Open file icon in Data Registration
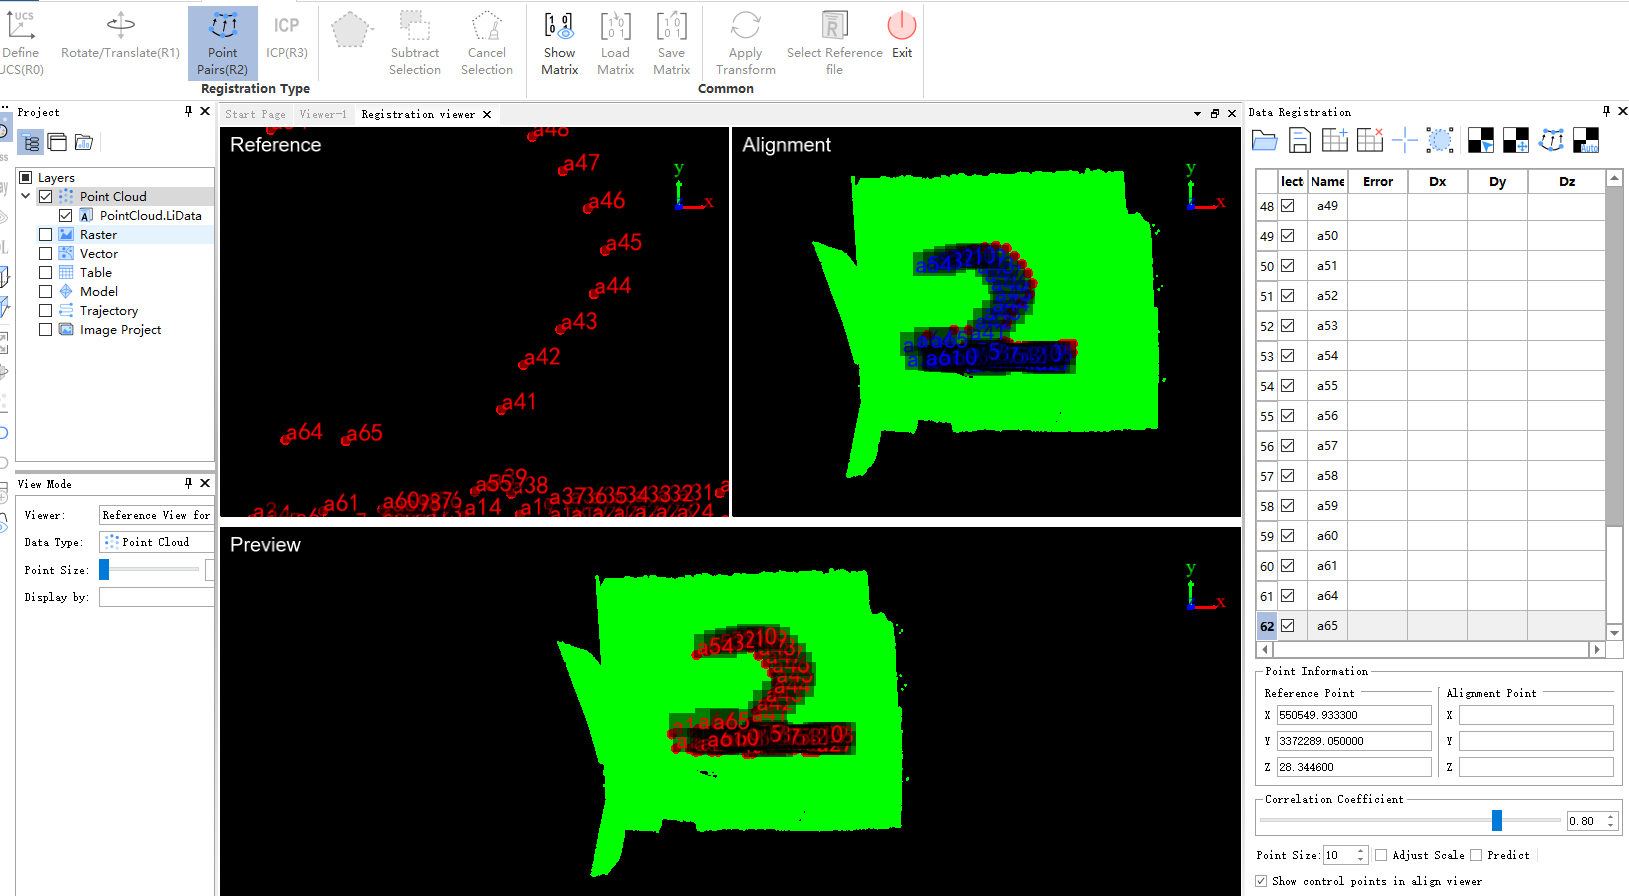 pos(1265,141)
